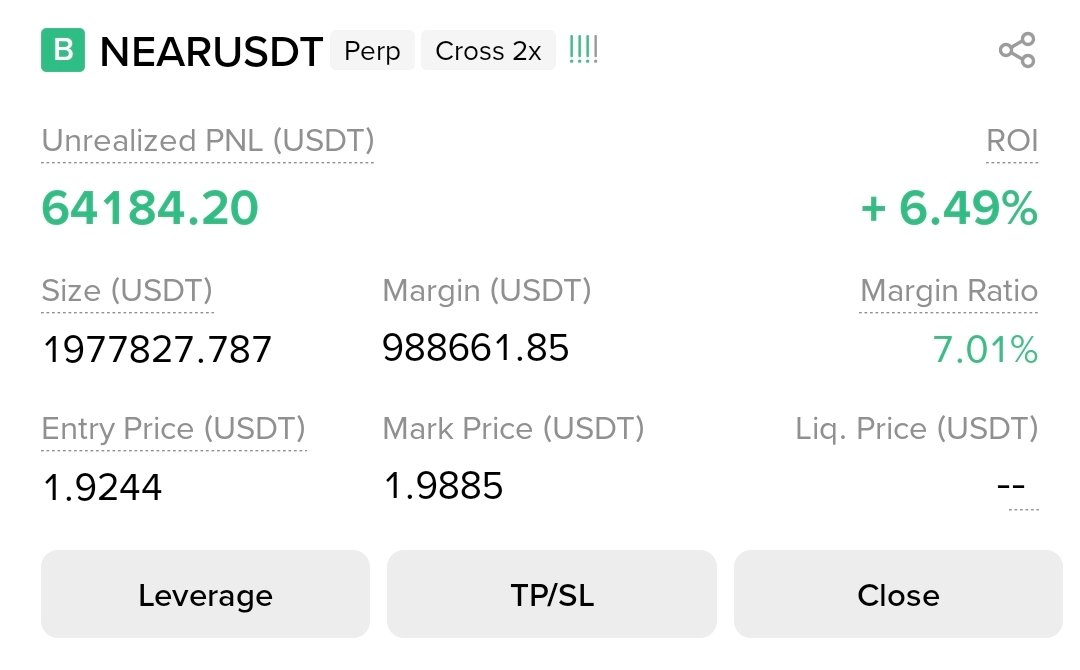Screen dimensions: 1080x670
Task: Tap the Close position button
Action: pos(898,594)
